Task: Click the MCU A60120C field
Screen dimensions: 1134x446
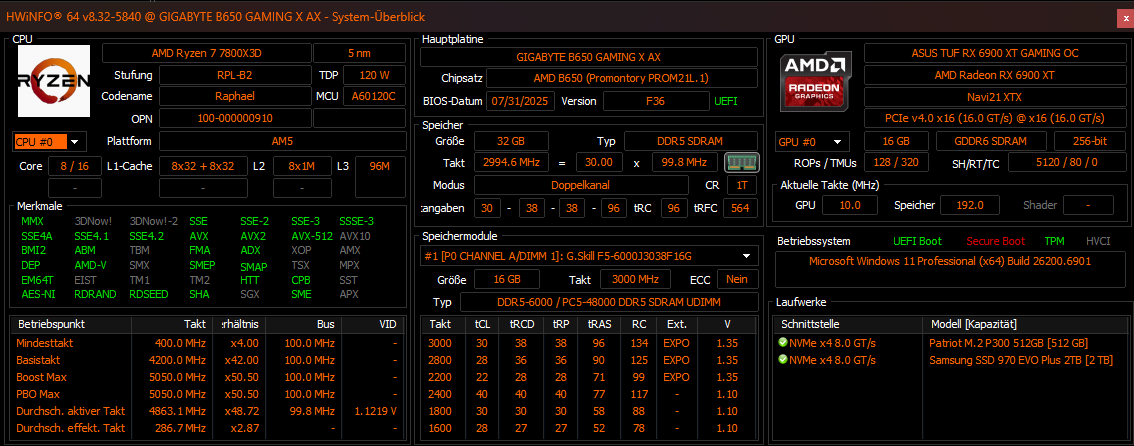Action: (374, 96)
